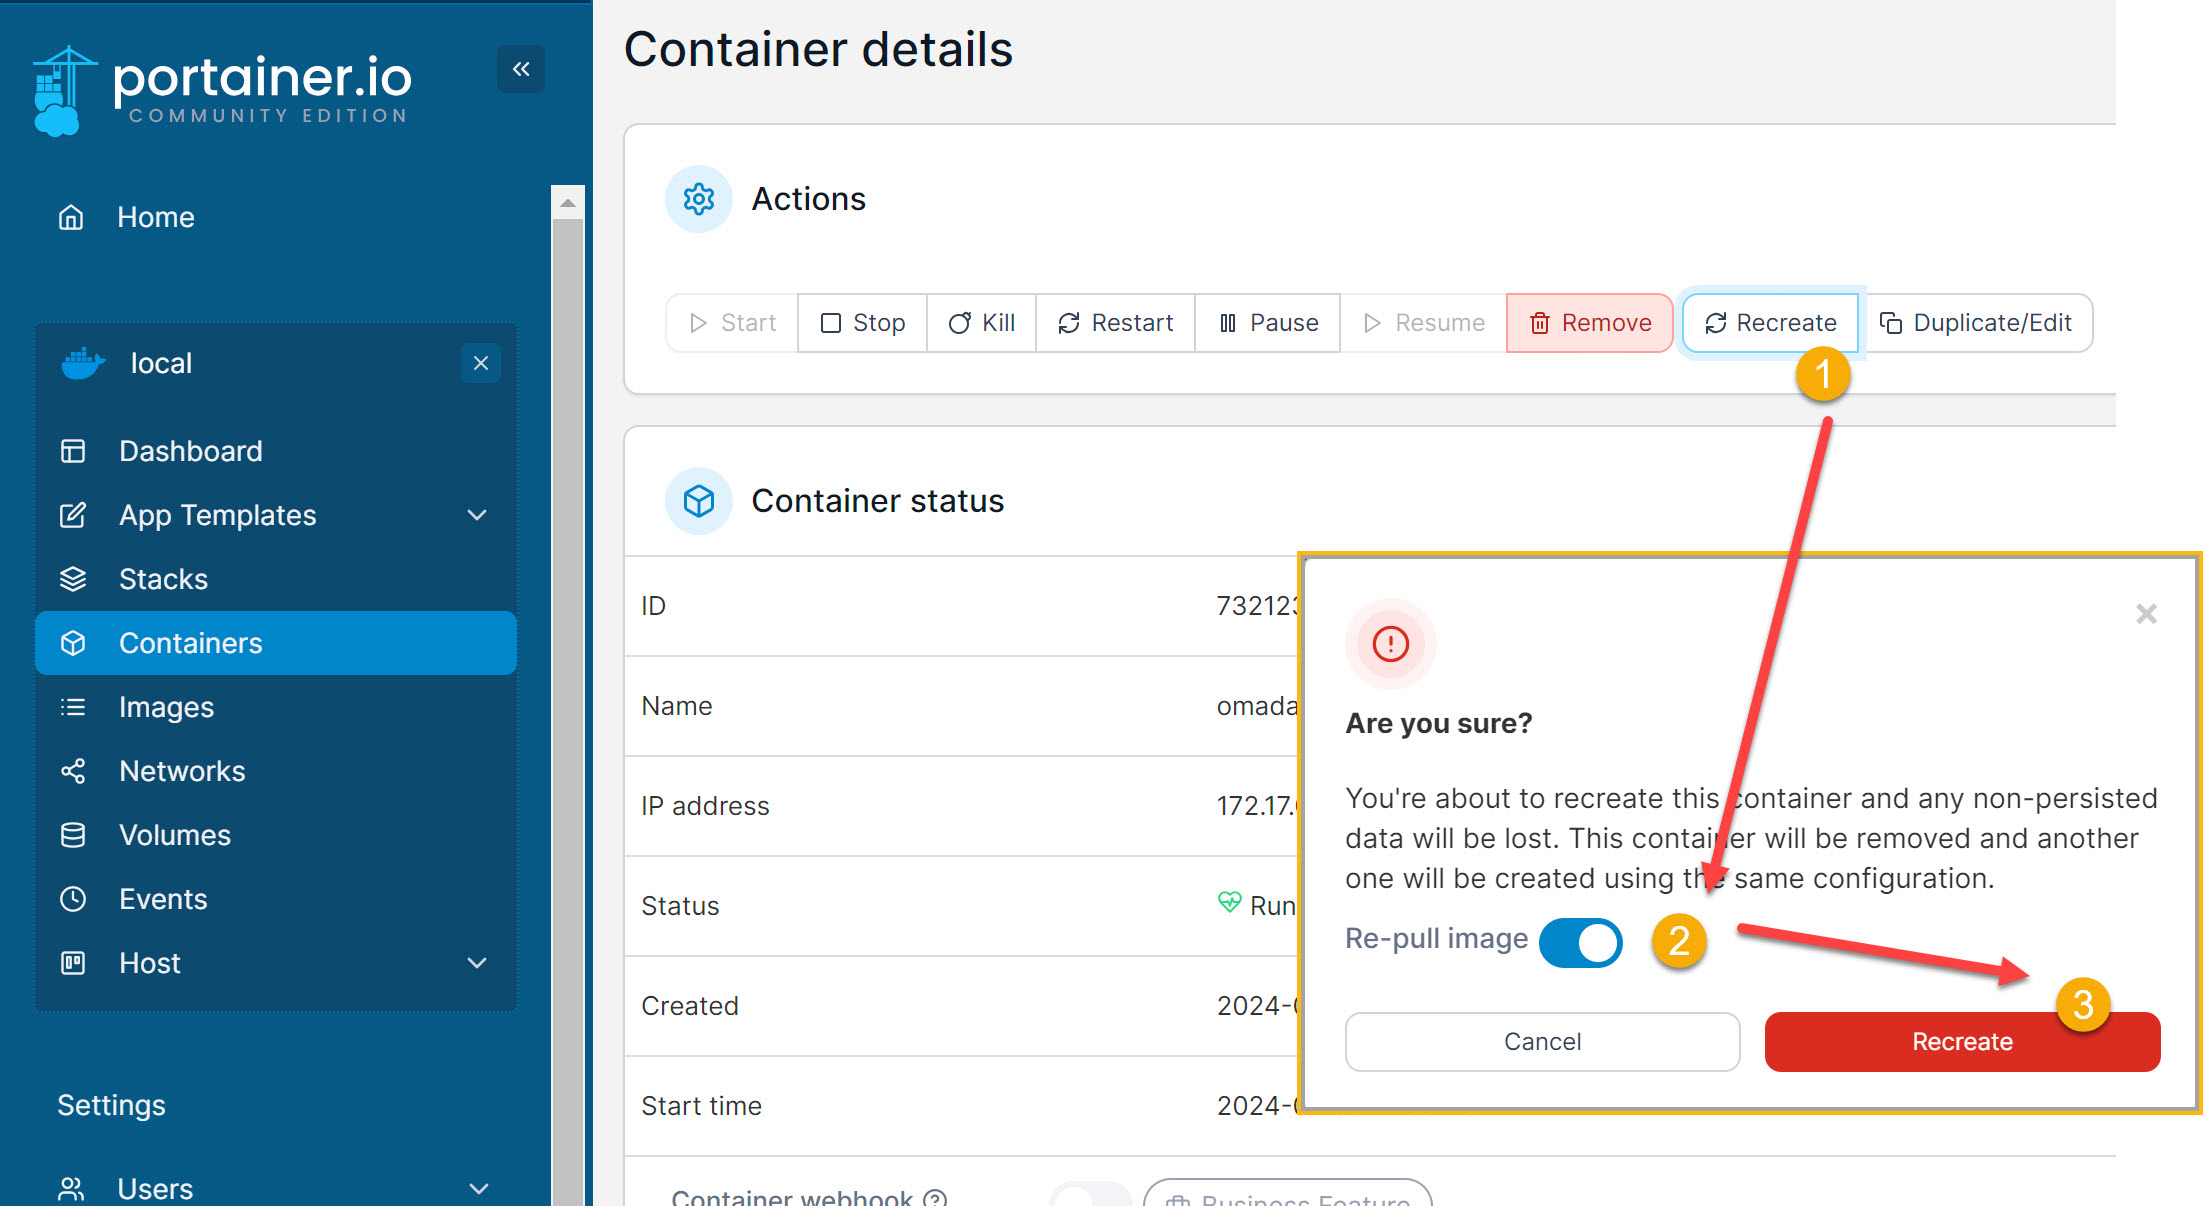The width and height of the screenshot is (2203, 1206).
Task: Cancel the recreate dialog
Action: pyautogui.click(x=1542, y=1041)
